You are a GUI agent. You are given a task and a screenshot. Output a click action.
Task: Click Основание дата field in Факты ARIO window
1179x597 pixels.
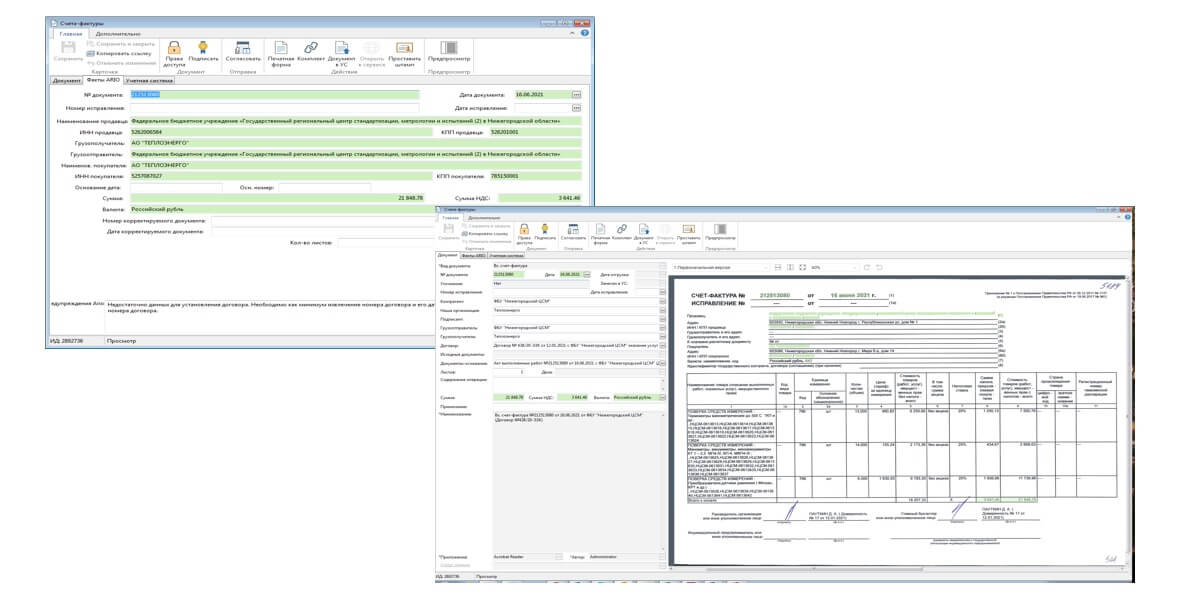click(x=176, y=187)
